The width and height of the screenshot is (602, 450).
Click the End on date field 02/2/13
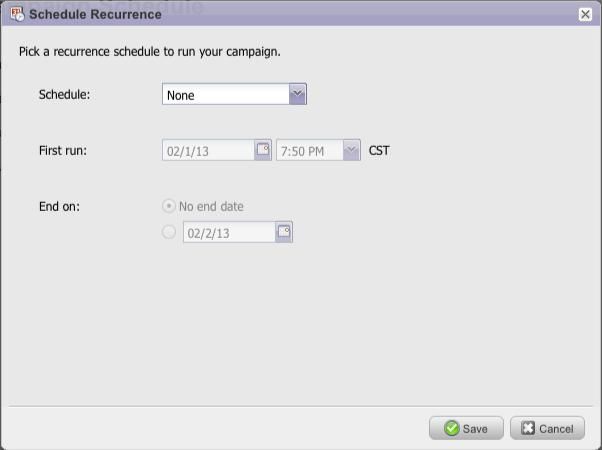(228, 233)
